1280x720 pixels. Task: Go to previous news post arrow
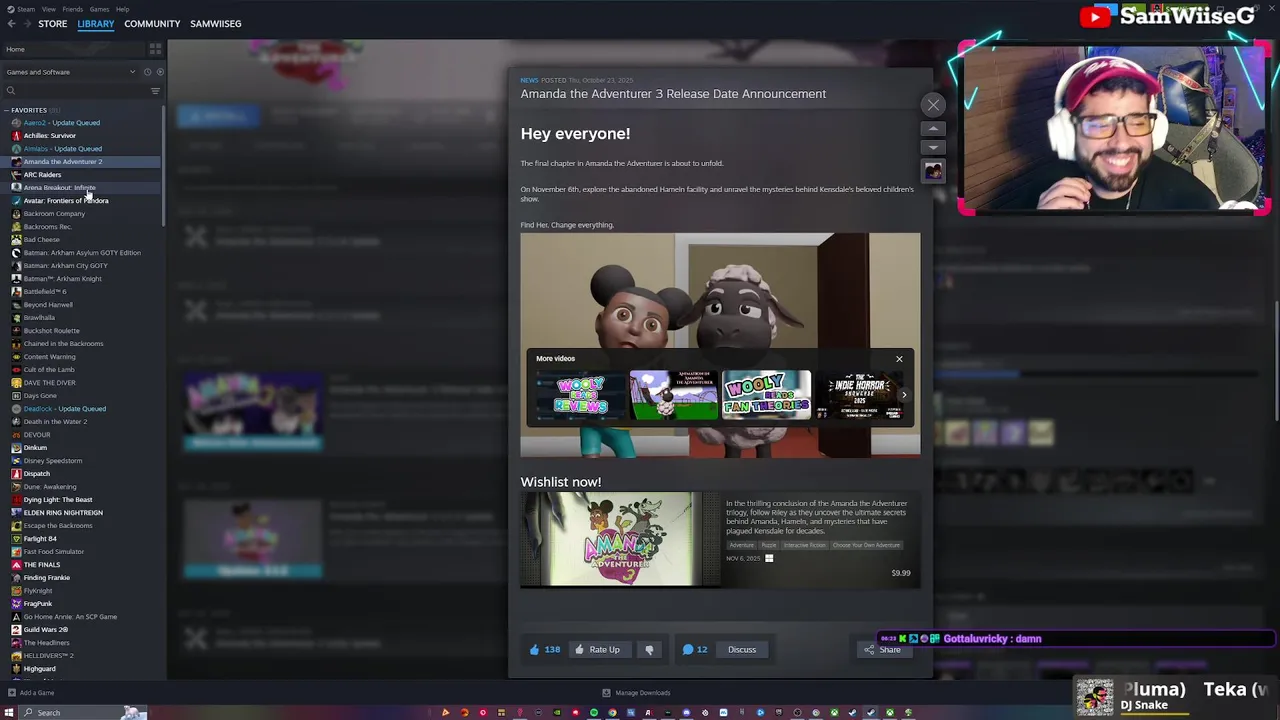(933, 128)
